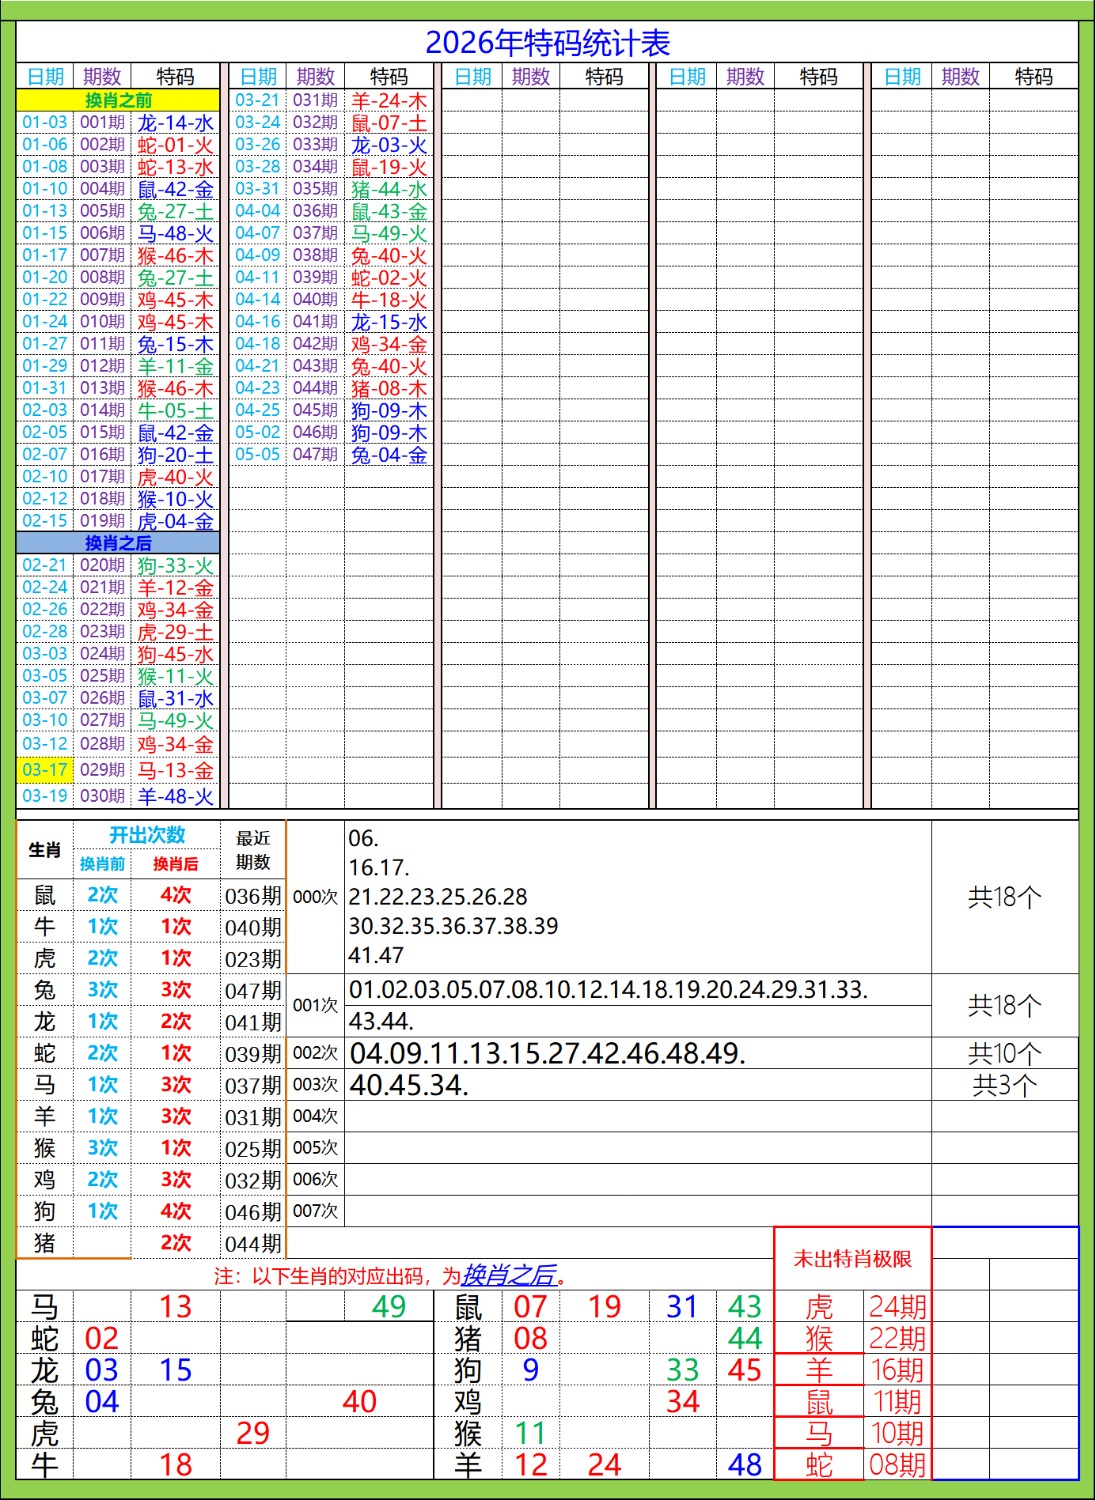Click the period cell 020期
The image size is (1096, 1500).
(x=102, y=565)
